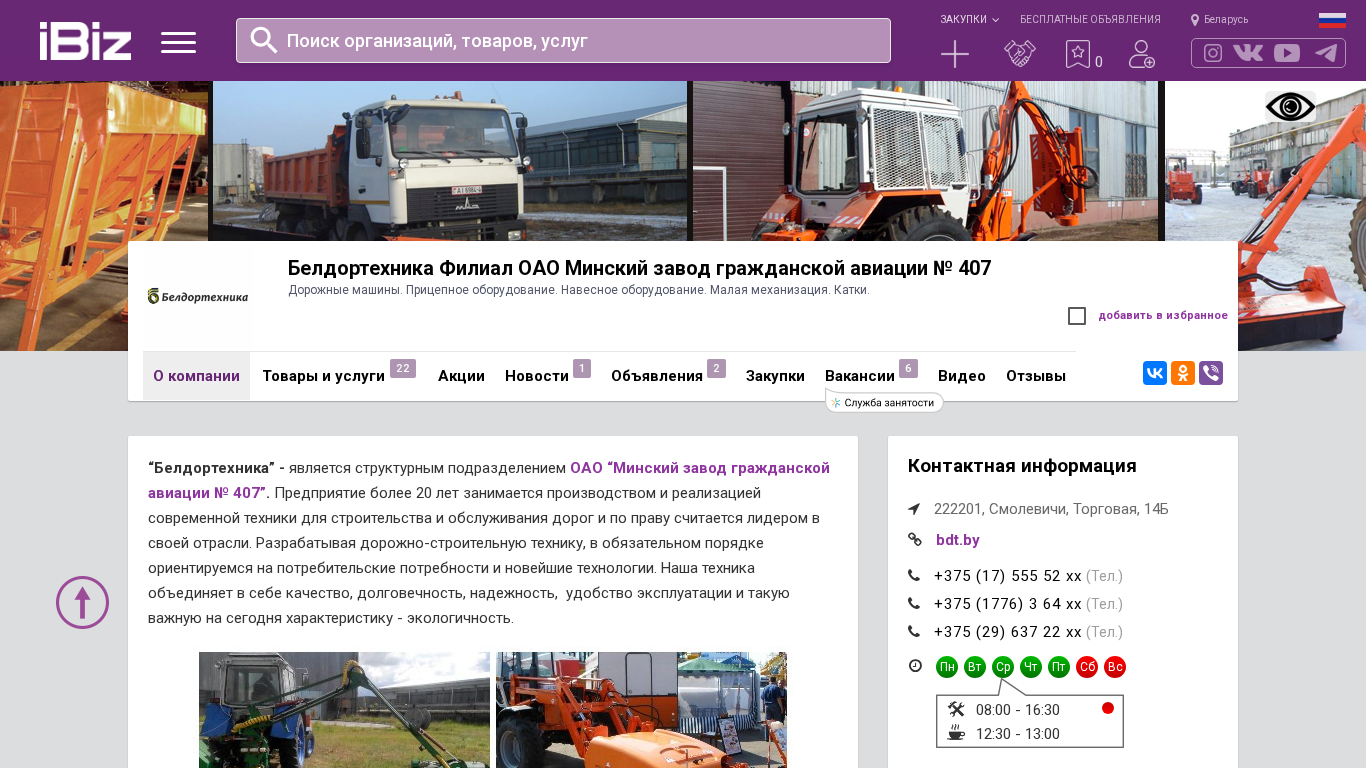Click the address location arrow icon
Screen dimensions: 1366x768
[x=914, y=509]
